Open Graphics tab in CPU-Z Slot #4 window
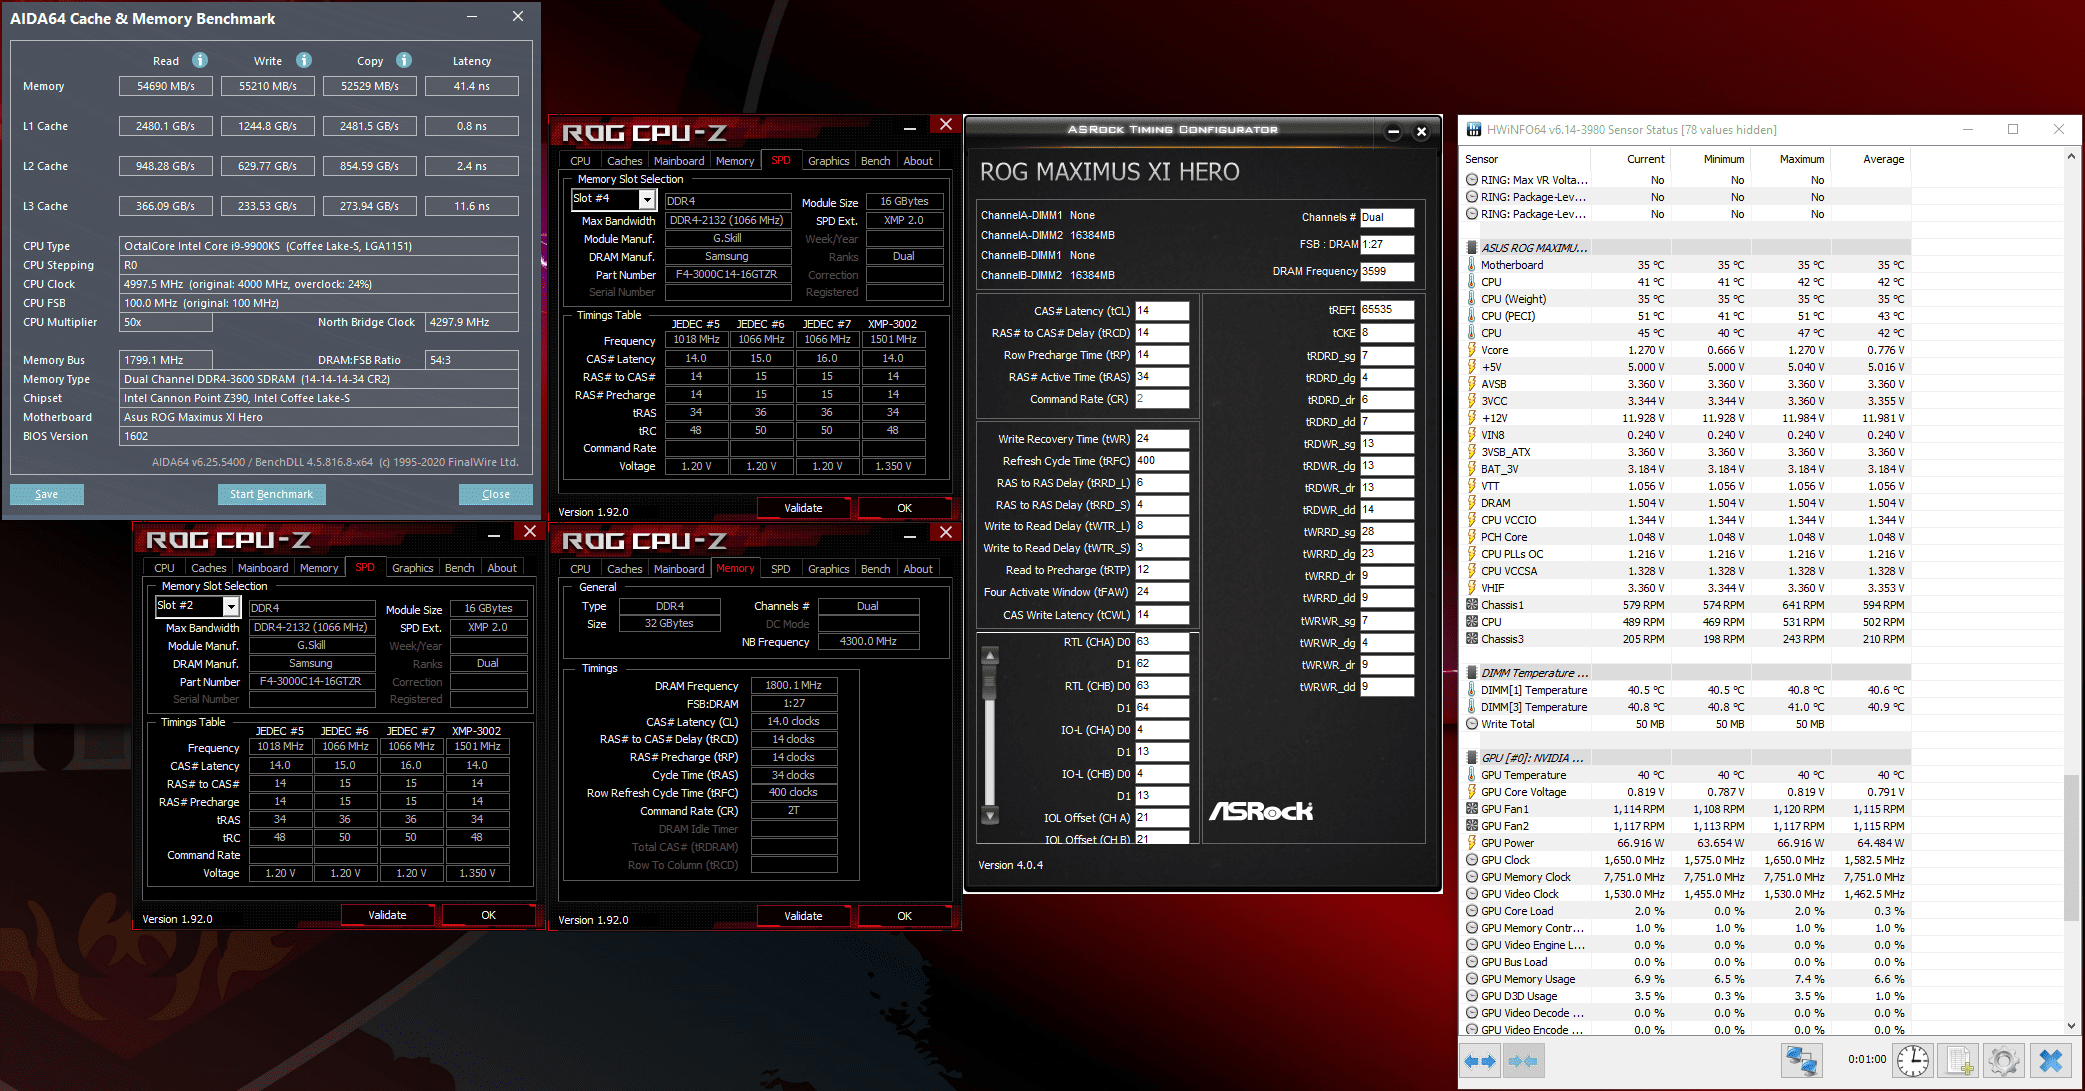 (x=828, y=161)
